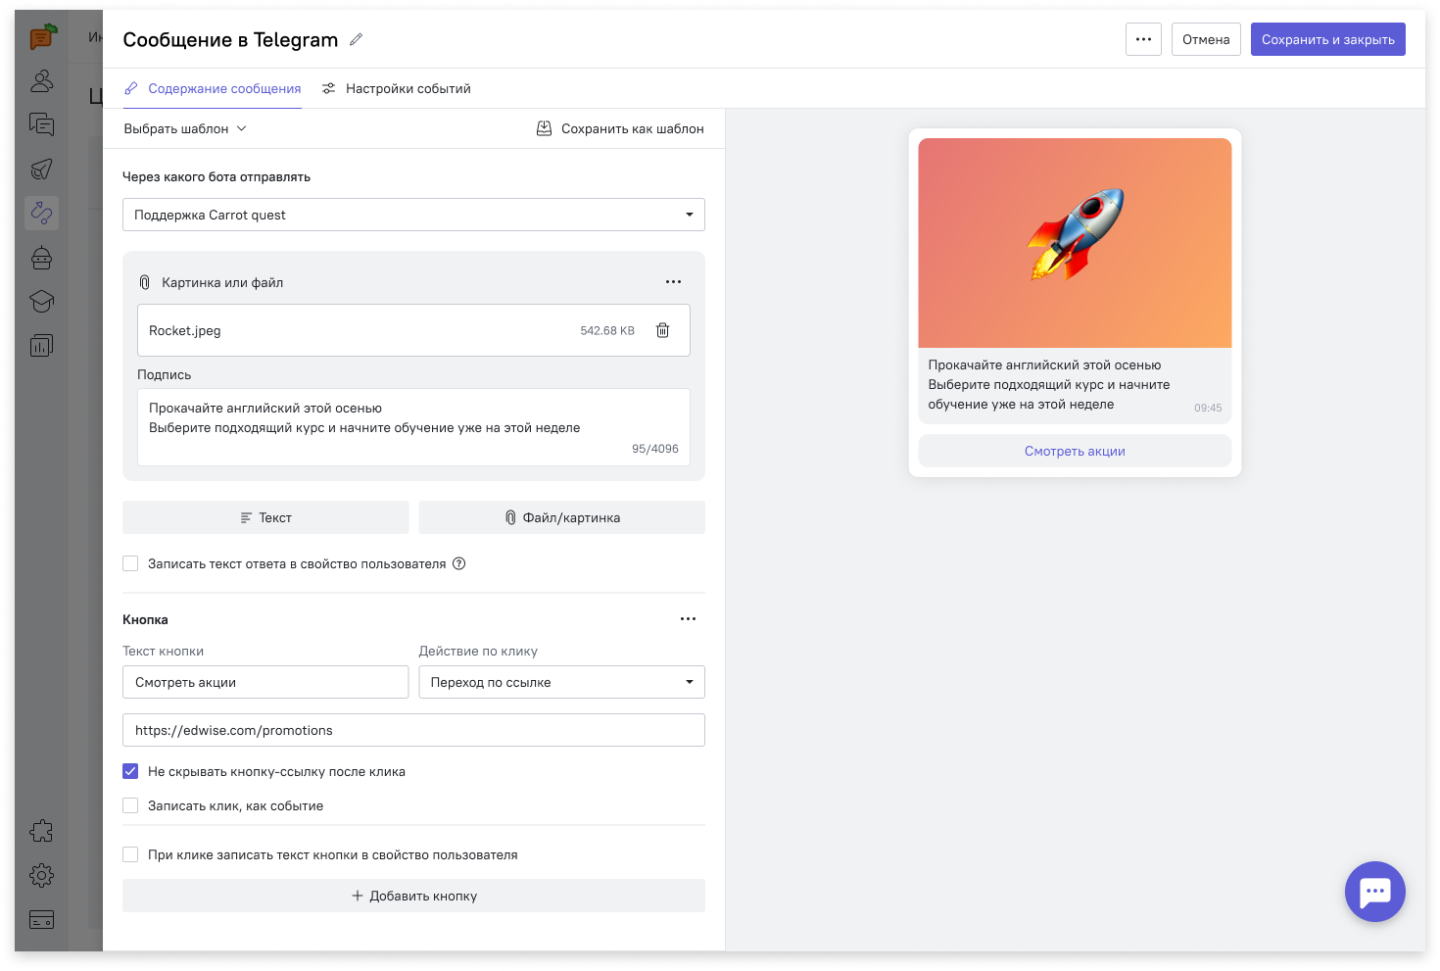Click Смотреть акции in the preview
This screenshot has height=971, width=1440.
click(x=1074, y=451)
